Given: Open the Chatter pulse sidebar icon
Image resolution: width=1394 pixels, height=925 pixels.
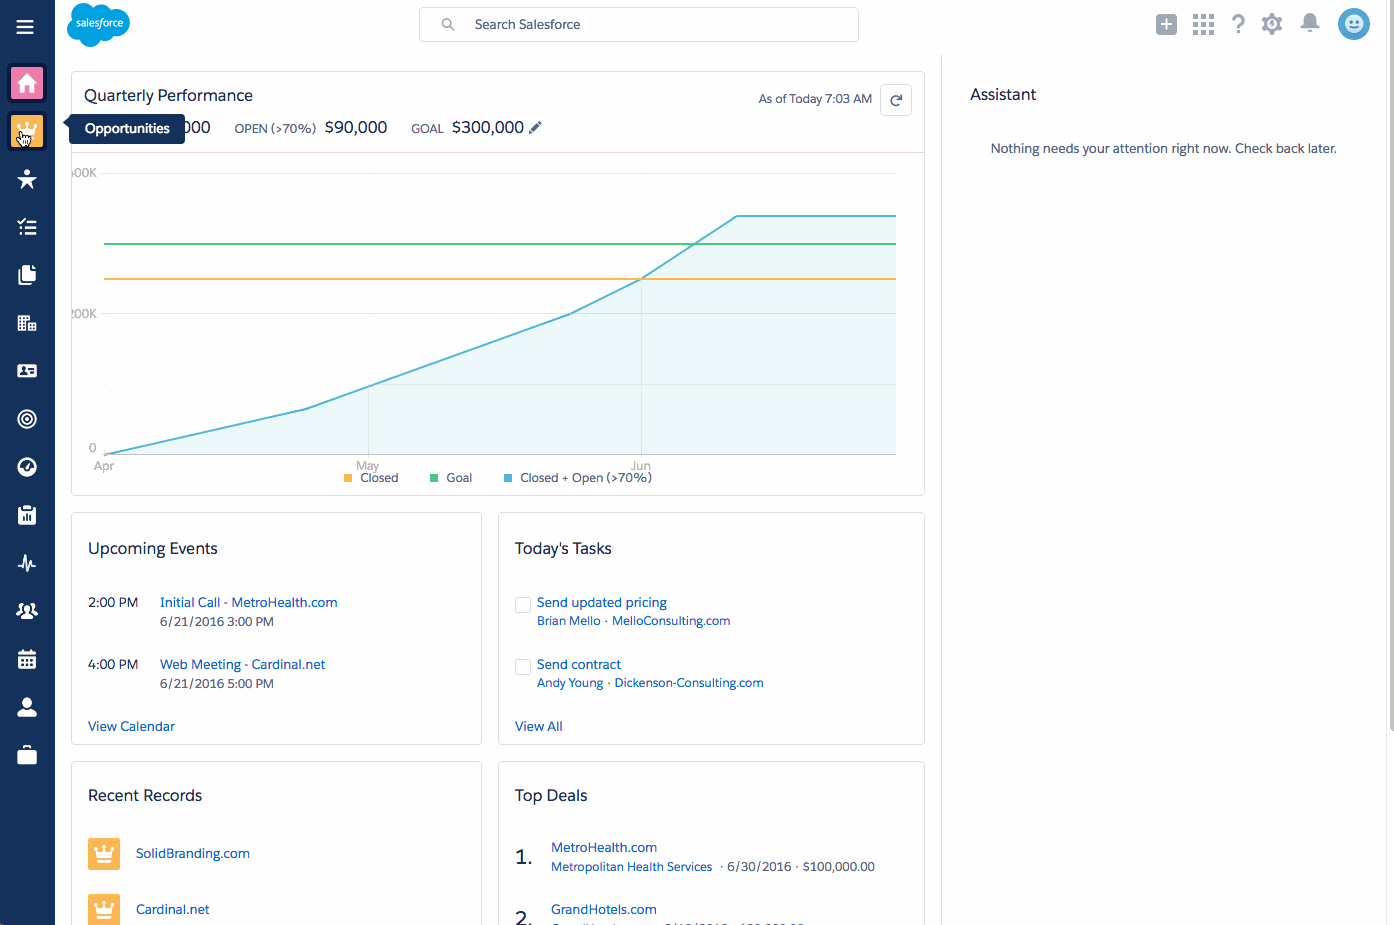Looking at the screenshot, I should pos(27,563).
